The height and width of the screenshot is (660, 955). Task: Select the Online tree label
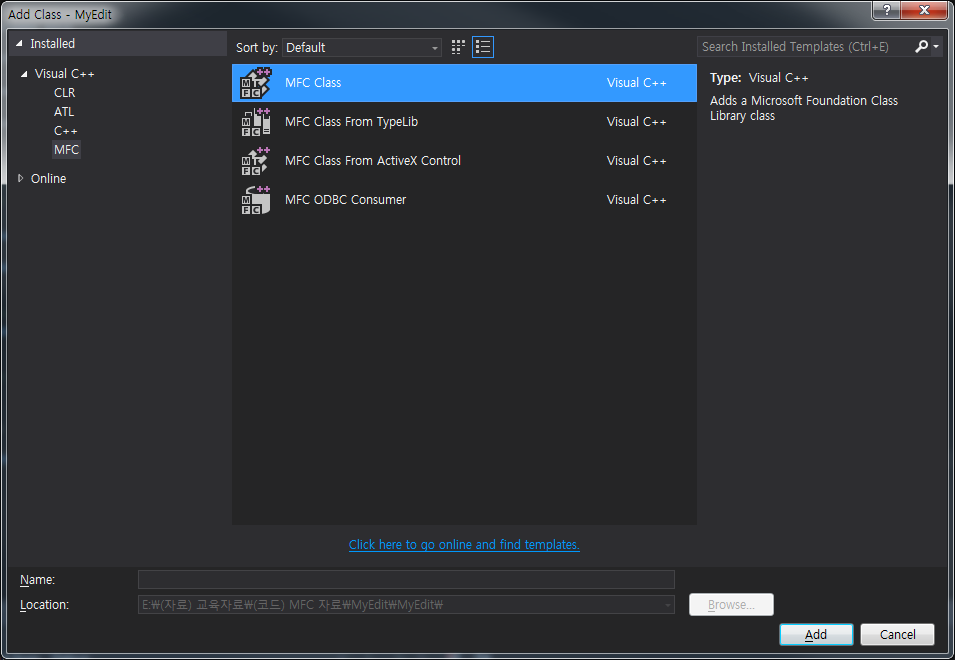point(49,178)
